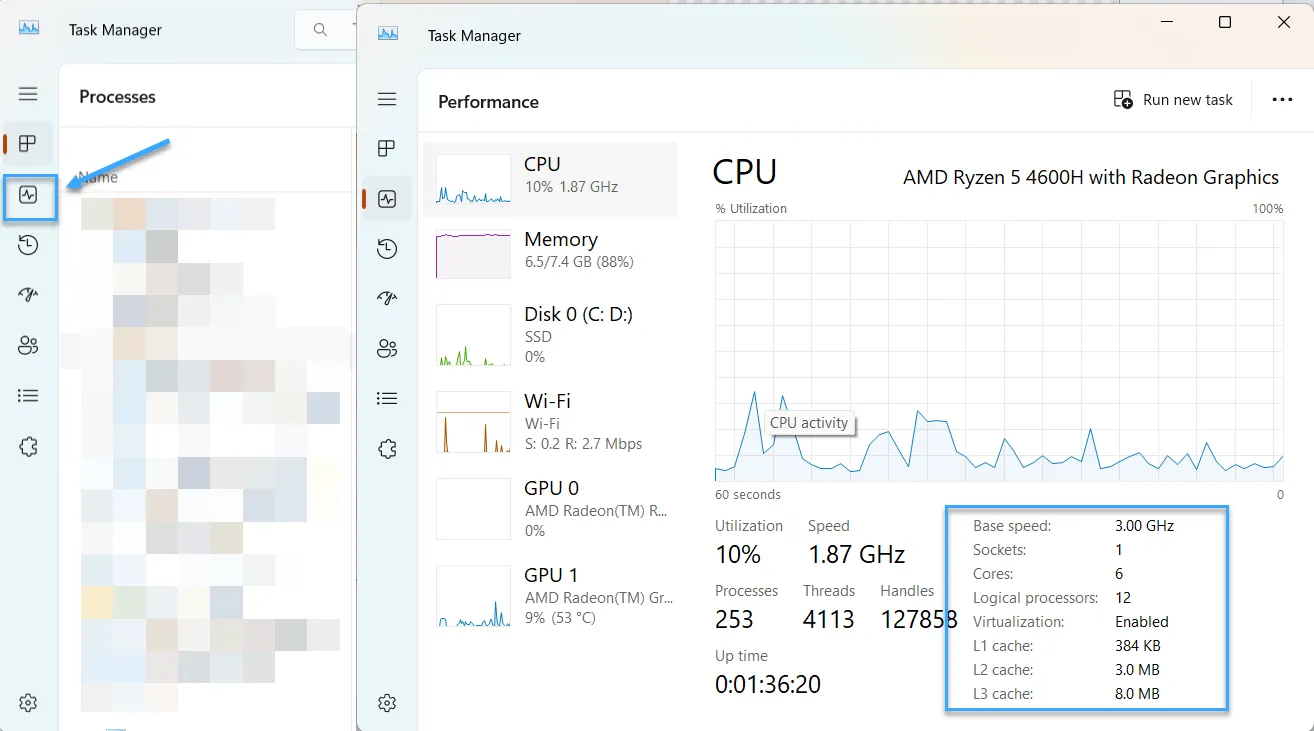Maximize the front Task Manager window
This screenshot has height=731, width=1314.
[1225, 22]
